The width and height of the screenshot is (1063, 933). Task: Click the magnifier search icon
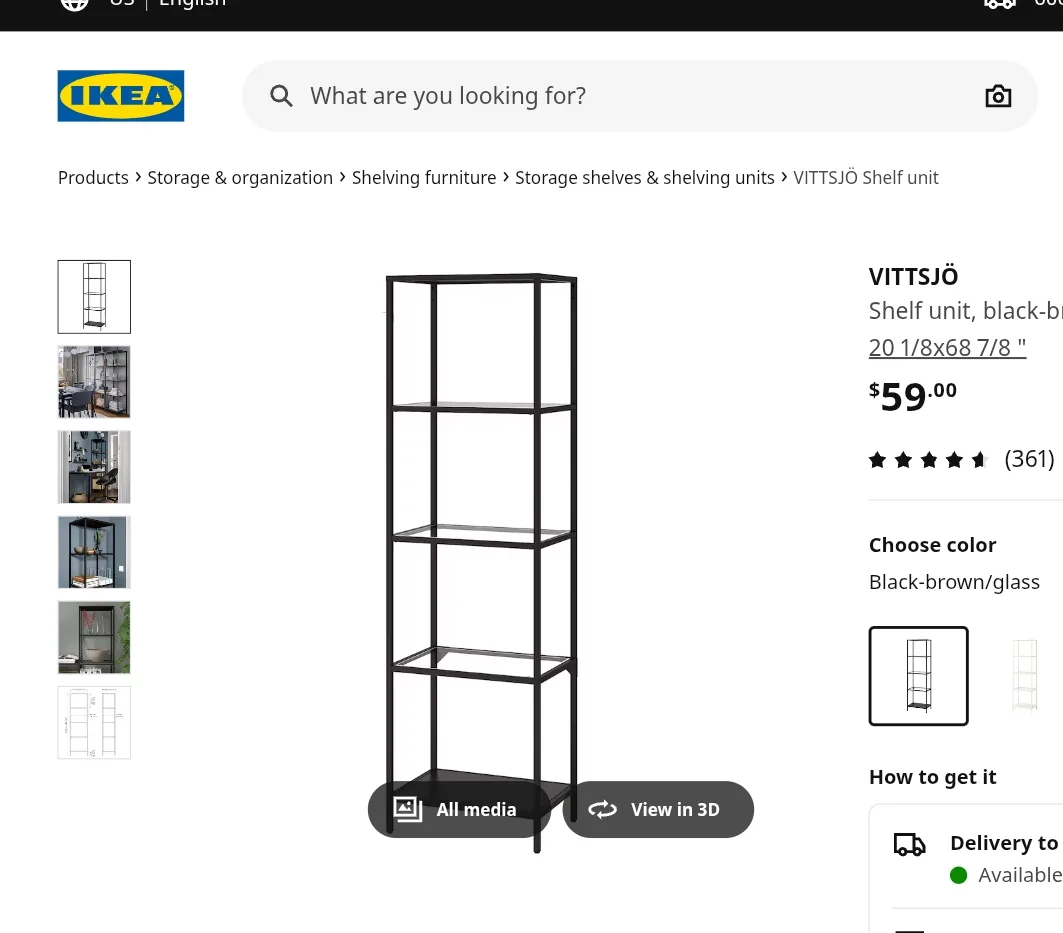281,96
